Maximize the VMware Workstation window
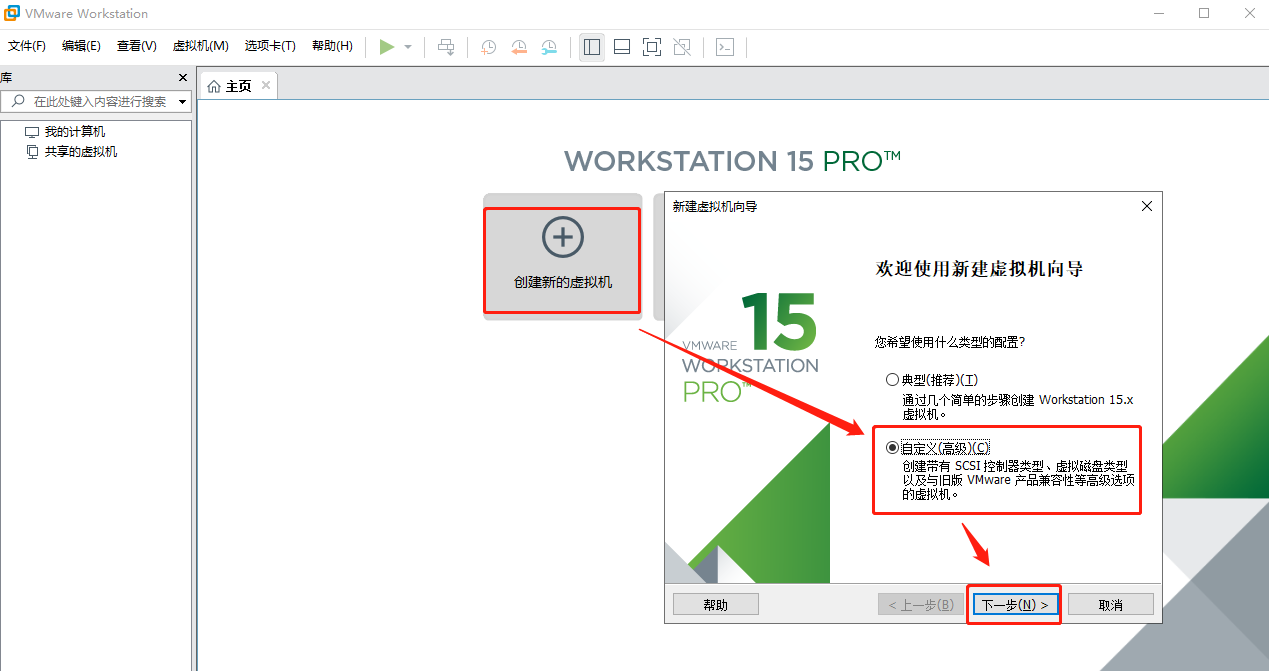Viewport: 1269px width, 671px height. [1204, 13]
